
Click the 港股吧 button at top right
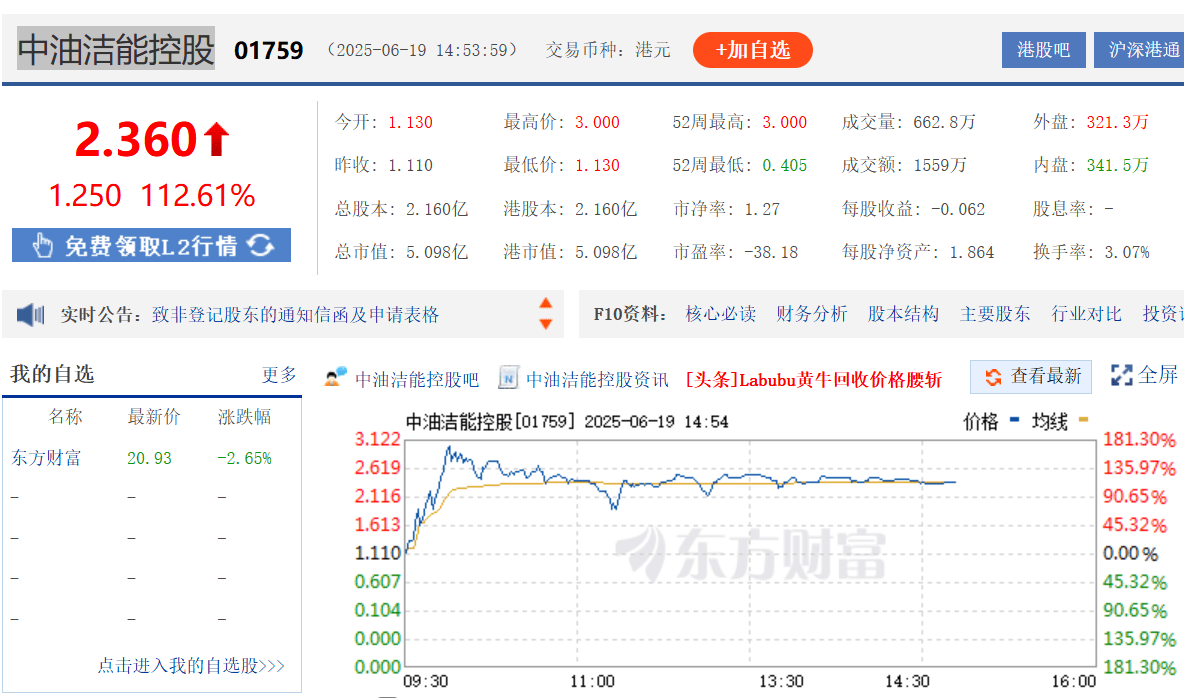click(1043, 49)
